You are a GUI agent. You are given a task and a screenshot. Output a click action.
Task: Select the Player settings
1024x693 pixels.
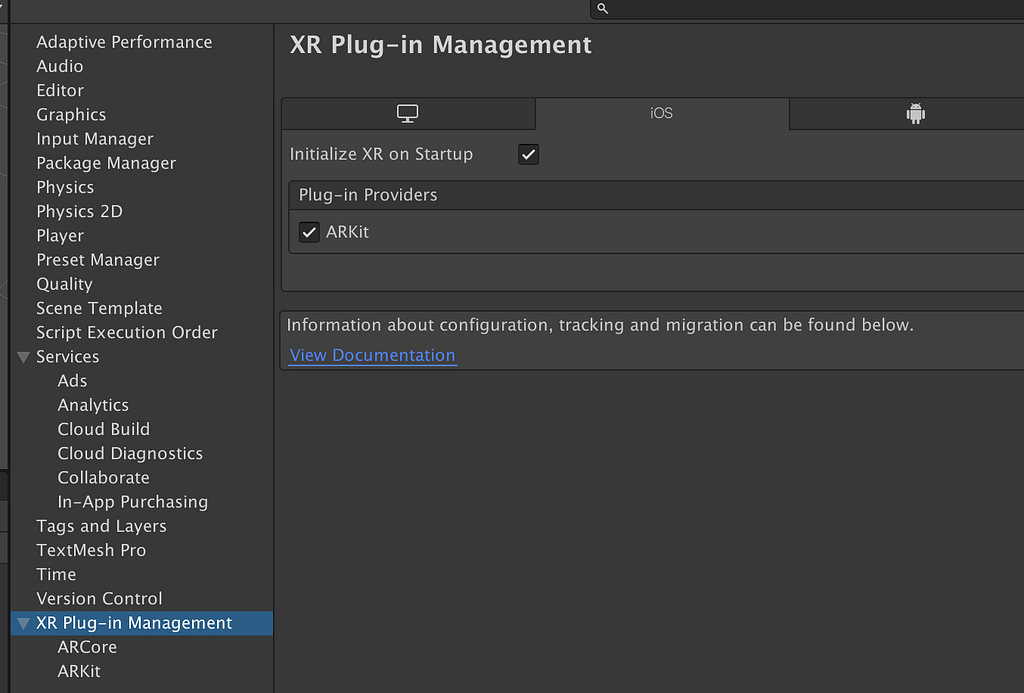pyautogui.click(x=60, y=235)
